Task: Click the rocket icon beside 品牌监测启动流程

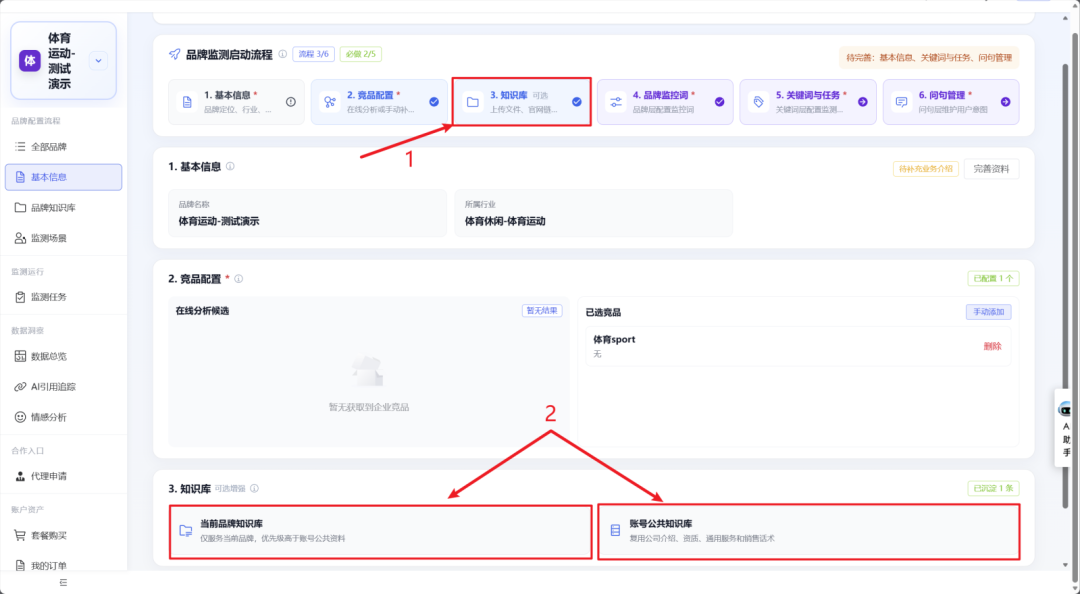Action: coord(175,54)
